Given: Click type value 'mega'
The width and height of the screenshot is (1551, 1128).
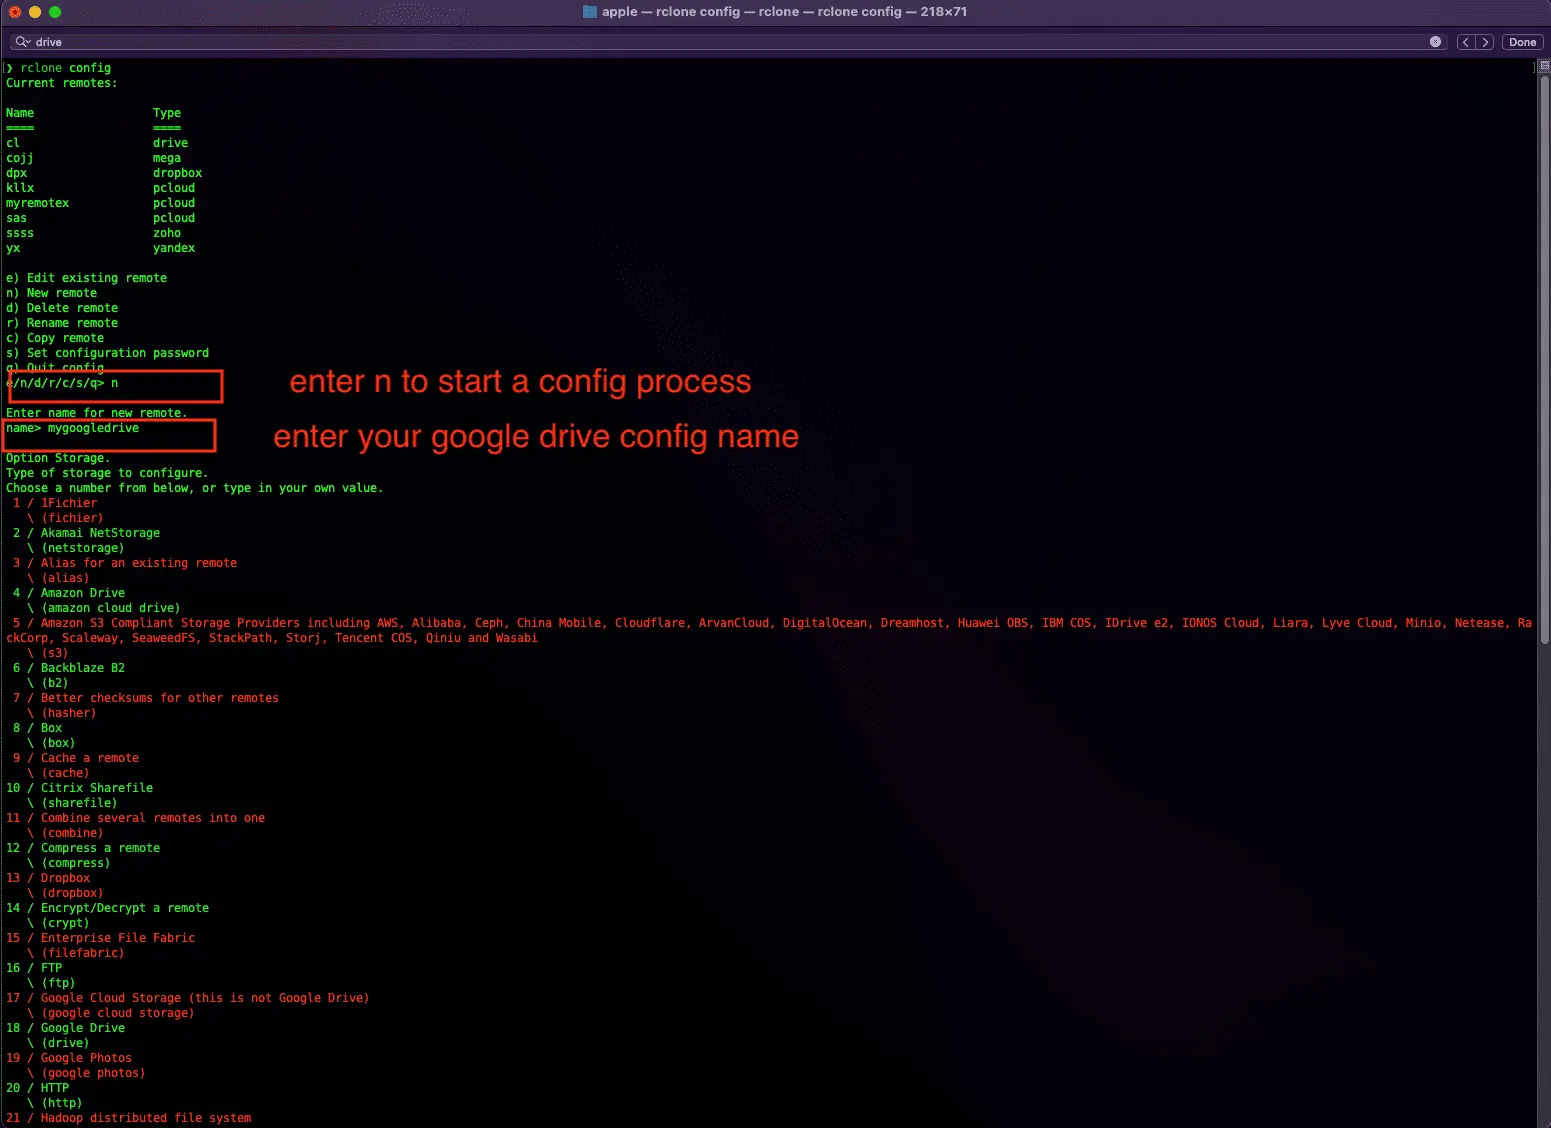Looking at the screenshot, I should [167, 158].
